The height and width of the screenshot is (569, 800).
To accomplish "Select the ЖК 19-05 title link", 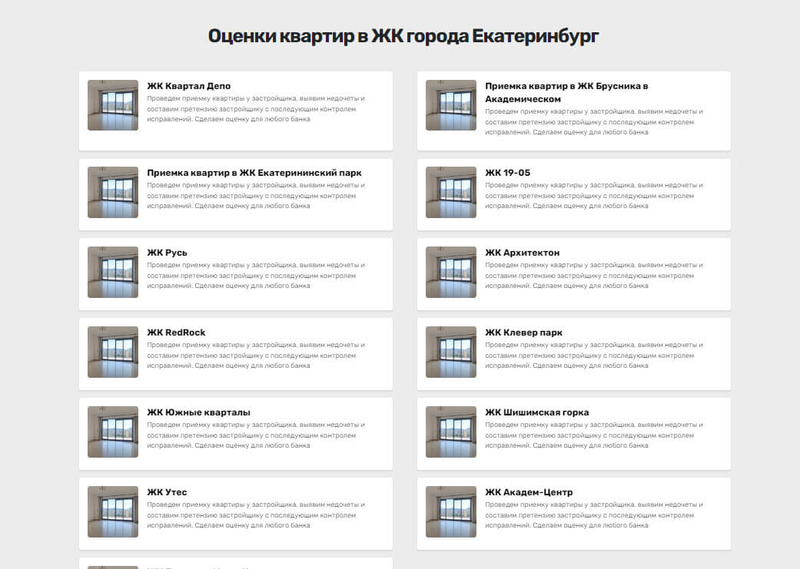I will coord(508,172).
